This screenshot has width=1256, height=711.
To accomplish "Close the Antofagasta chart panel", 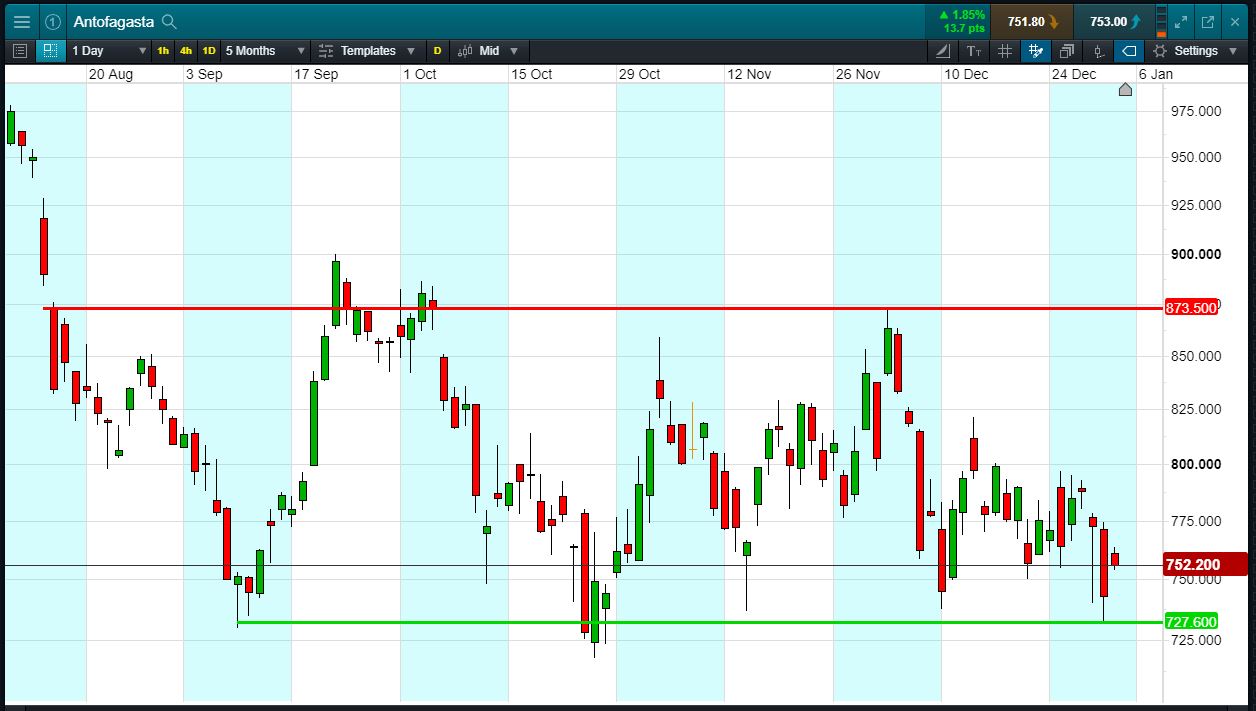I will tap(1235, 21).
